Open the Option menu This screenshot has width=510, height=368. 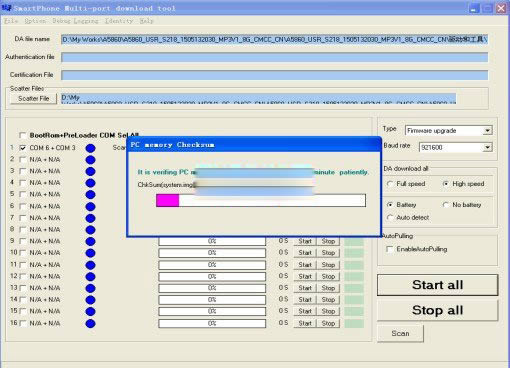[35, 21]
